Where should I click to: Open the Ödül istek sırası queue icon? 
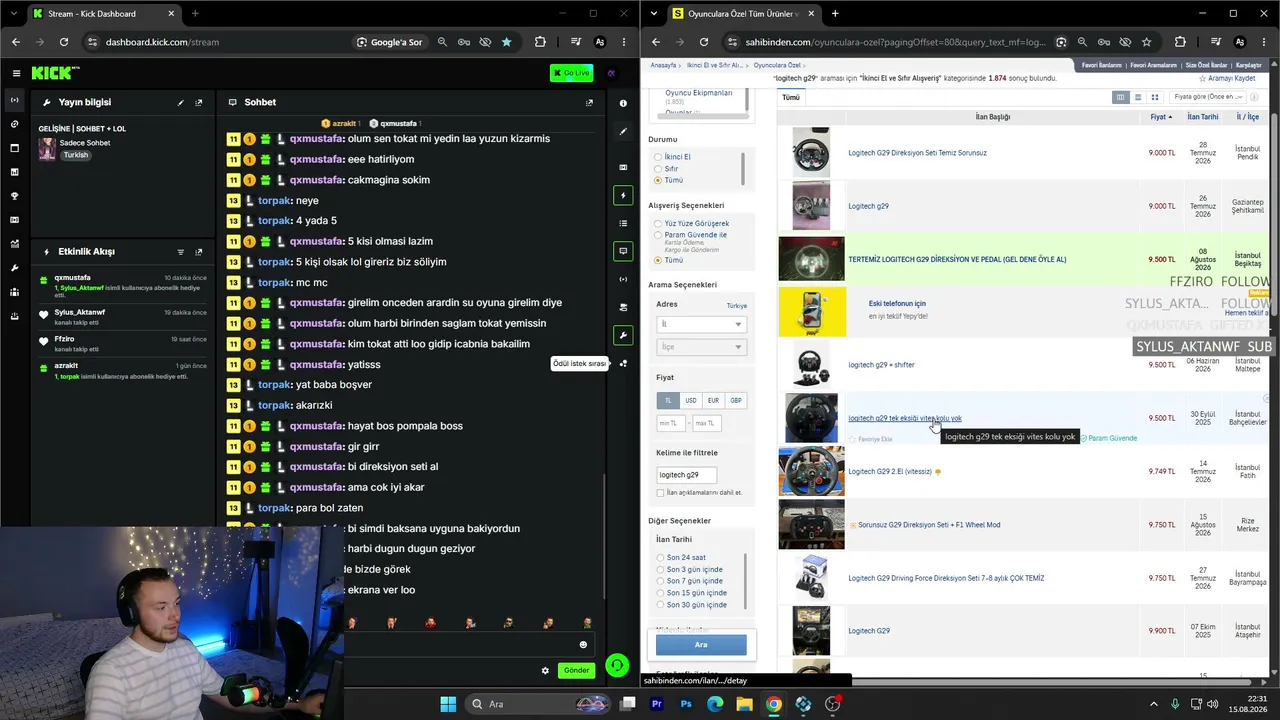[623, 363]
